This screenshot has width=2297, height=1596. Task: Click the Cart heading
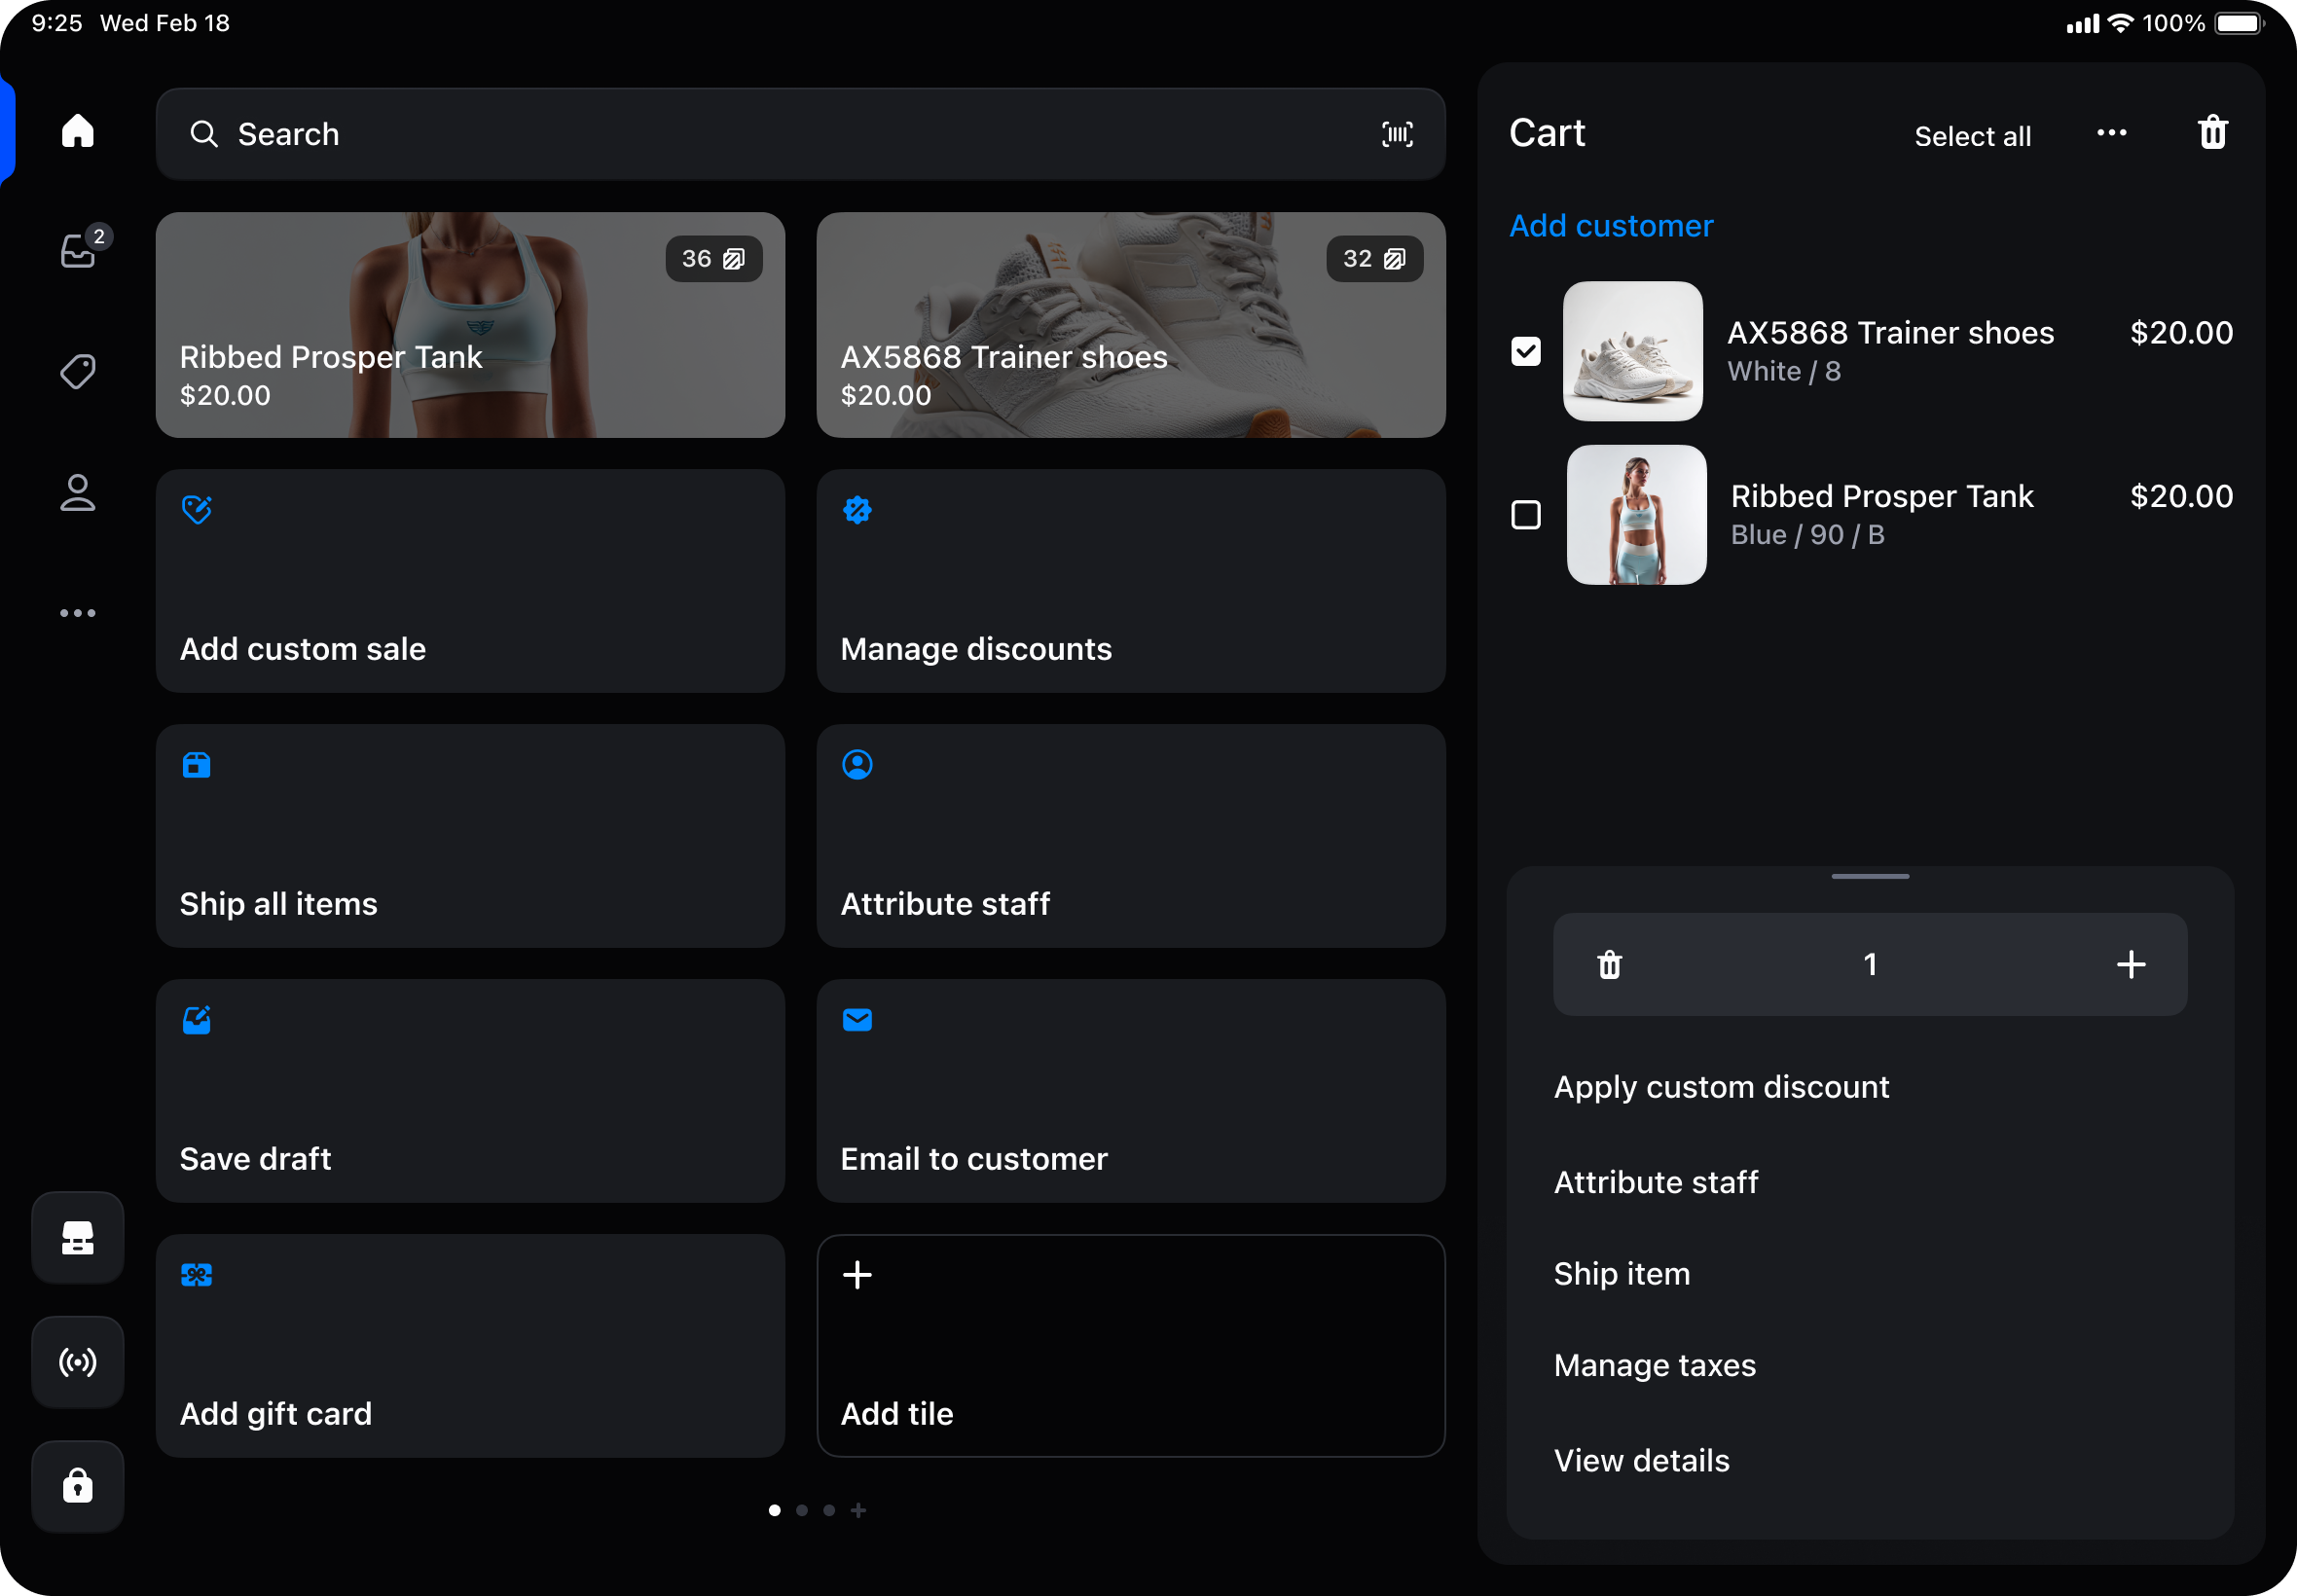[x=1547, y=133]
